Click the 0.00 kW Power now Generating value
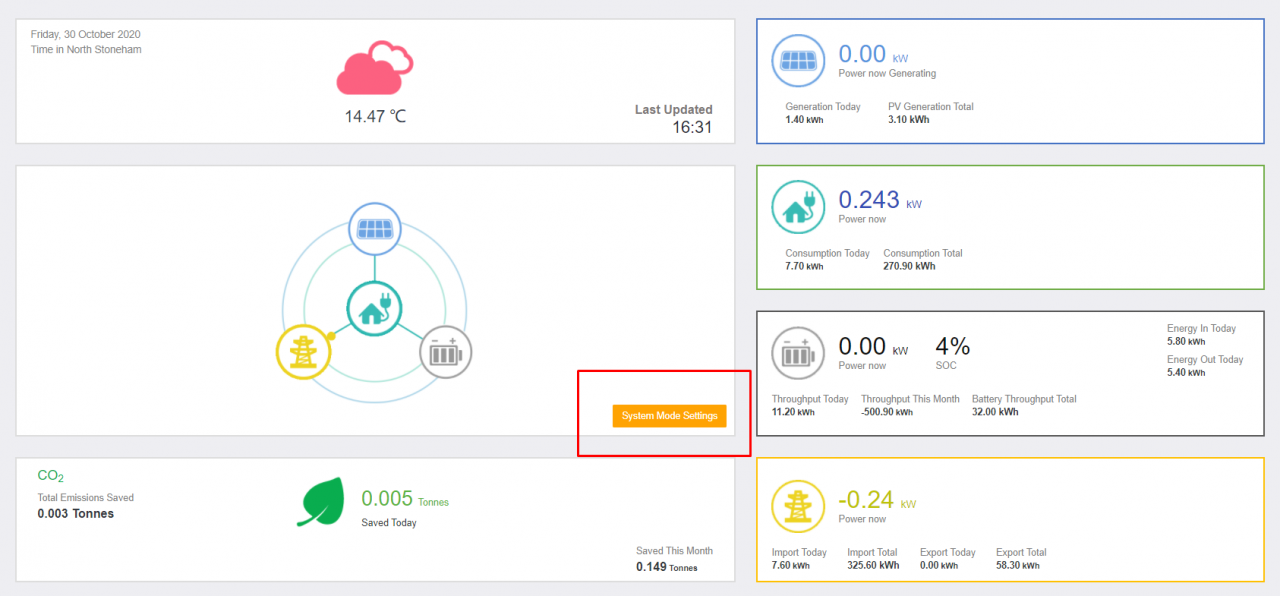 coord(863,54)
